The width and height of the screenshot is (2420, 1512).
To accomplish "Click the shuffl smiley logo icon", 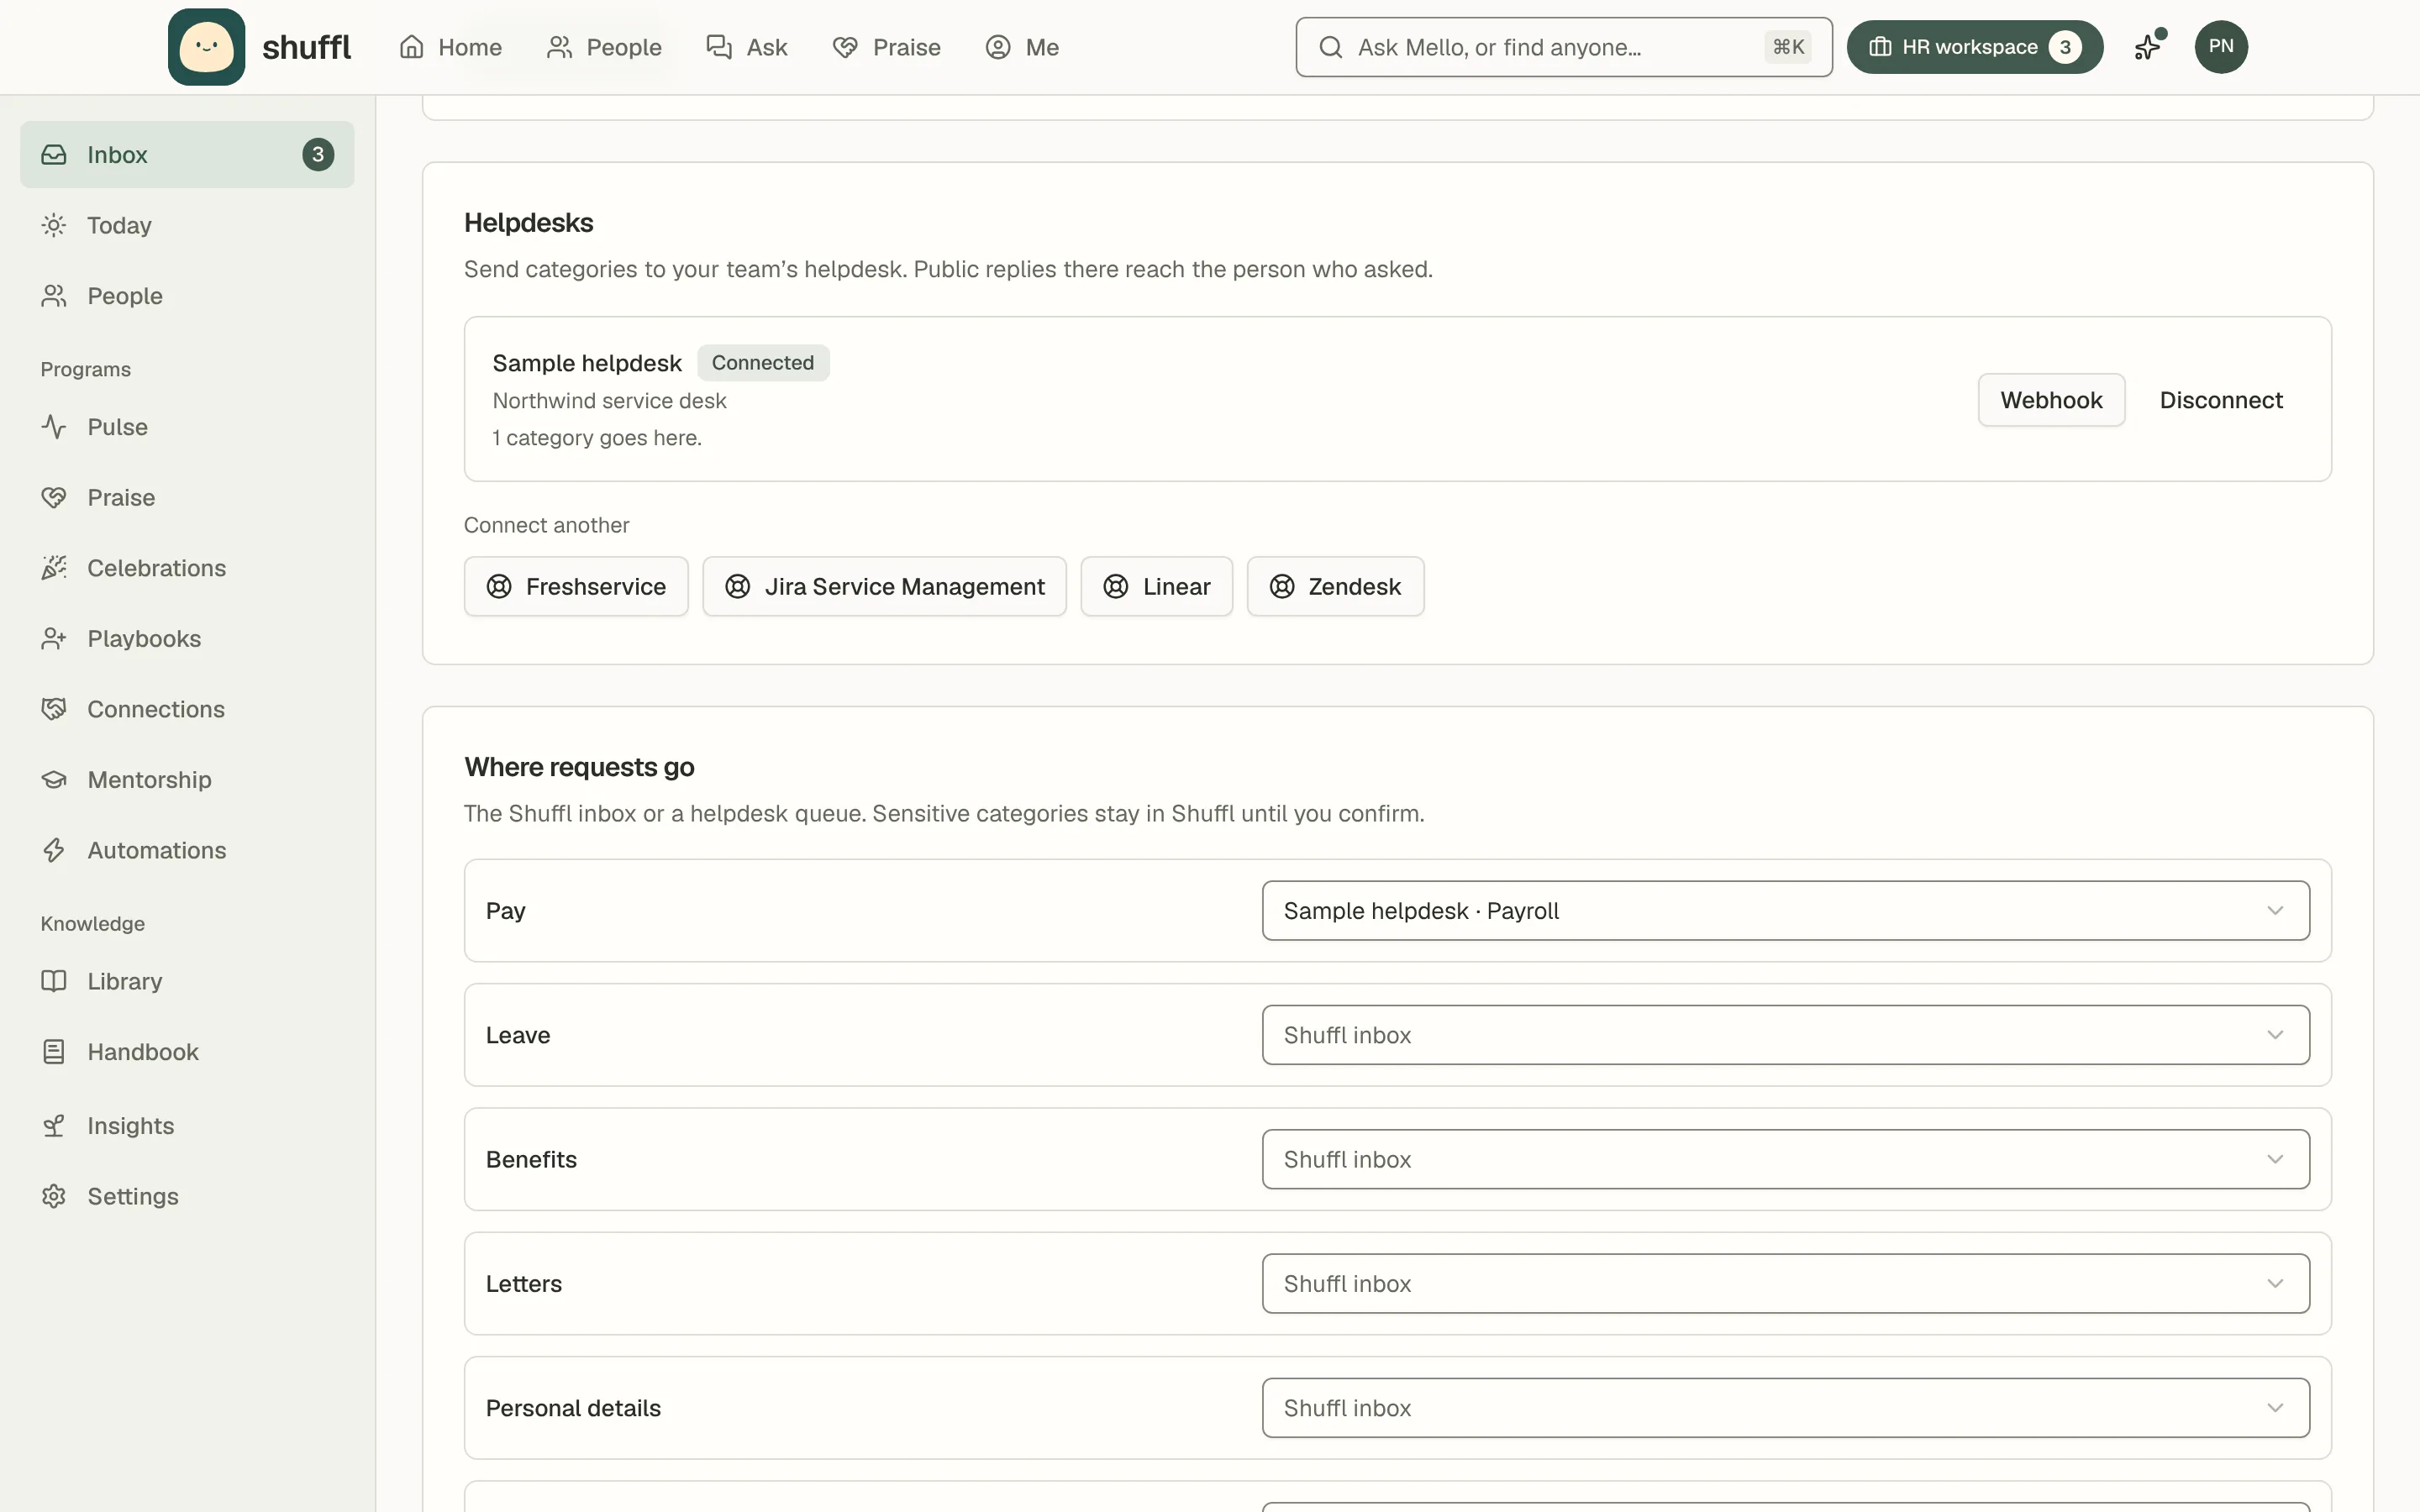I will pyautogui.click(x=206, y=47).
